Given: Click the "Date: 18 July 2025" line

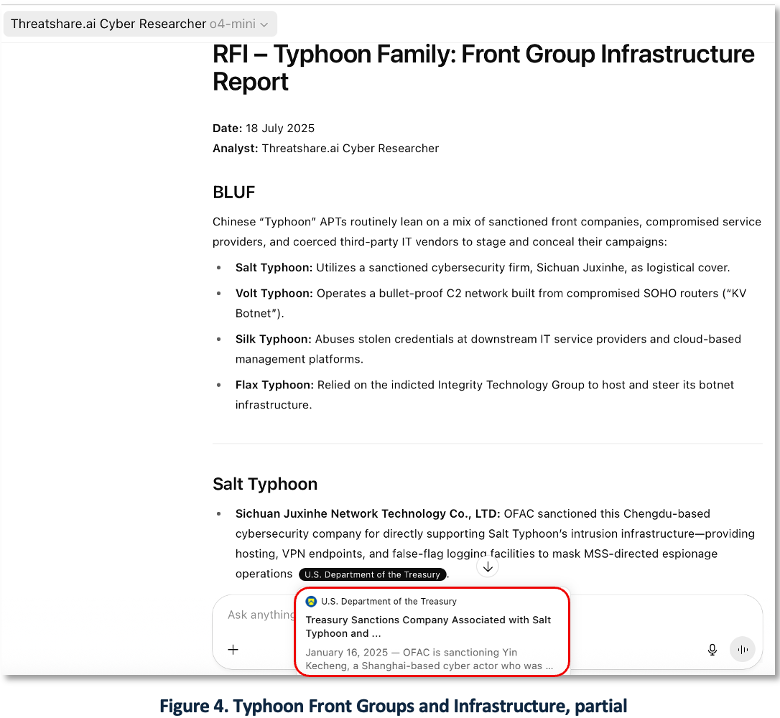Looking at the screenshot, I should click(263, 128).
